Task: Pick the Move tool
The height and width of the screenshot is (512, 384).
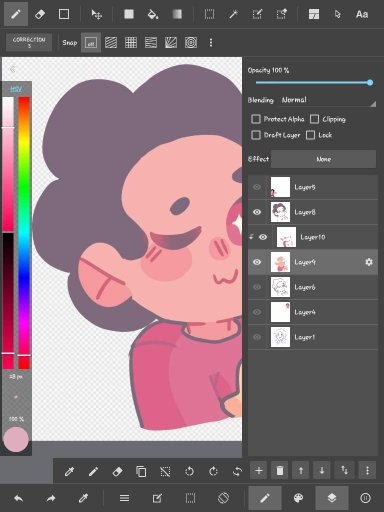Action: (97, 14)
